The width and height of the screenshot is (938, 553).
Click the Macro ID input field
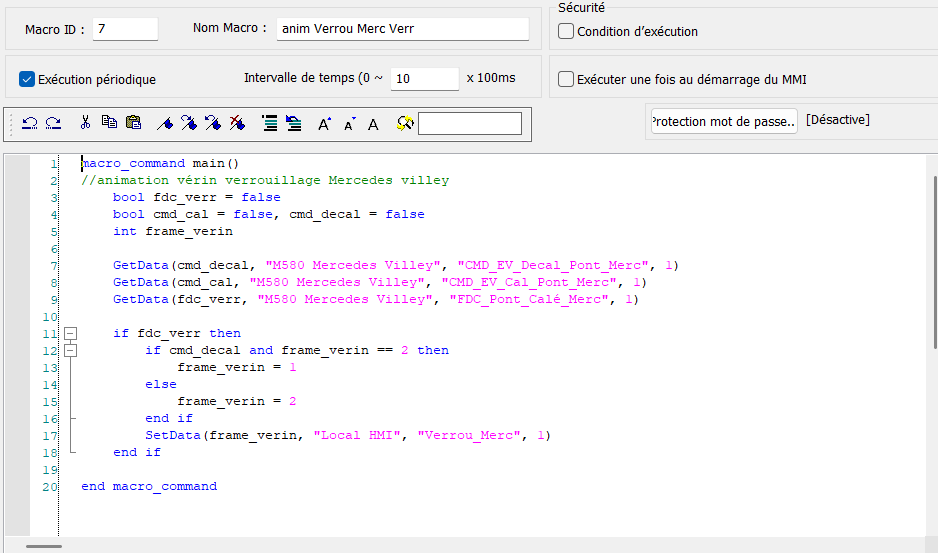[125, 29]
